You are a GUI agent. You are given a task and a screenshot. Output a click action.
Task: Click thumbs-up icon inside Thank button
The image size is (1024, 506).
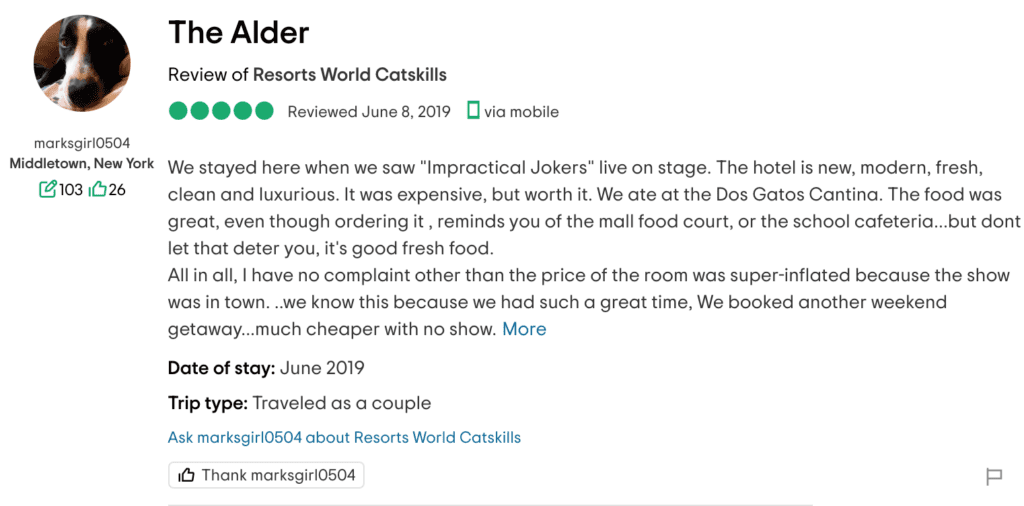pyautogui.click(x=186, y=475)
